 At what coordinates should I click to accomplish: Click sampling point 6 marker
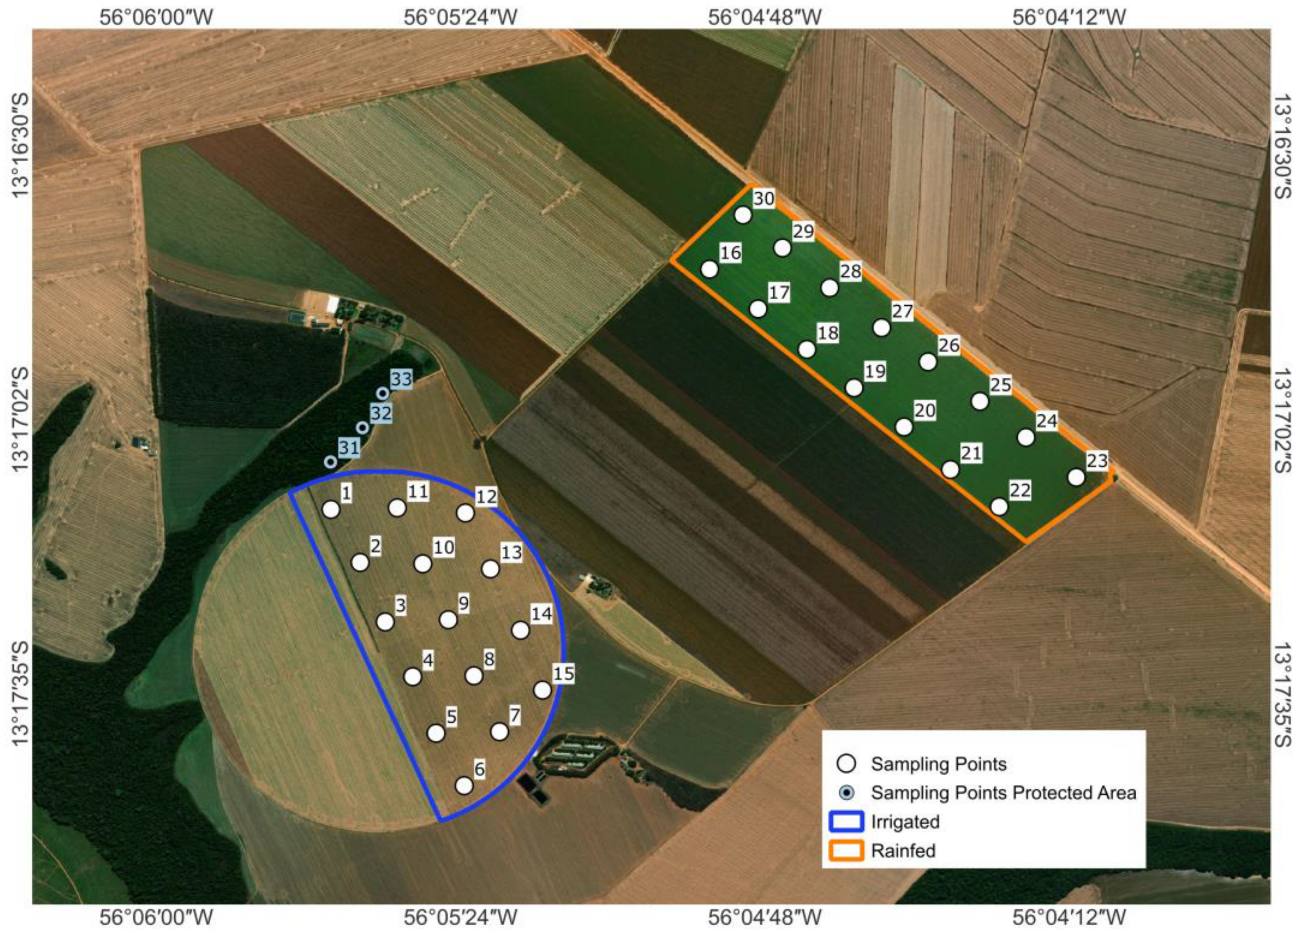(464, 786)
